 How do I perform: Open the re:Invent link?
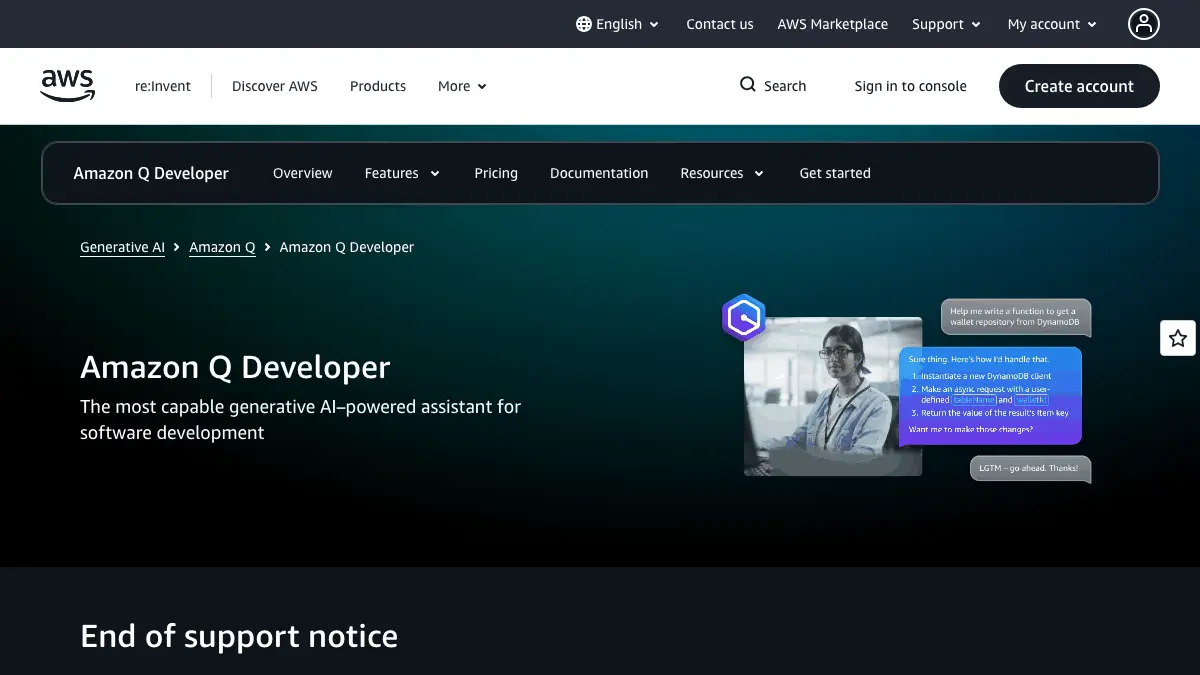[163, 86]
